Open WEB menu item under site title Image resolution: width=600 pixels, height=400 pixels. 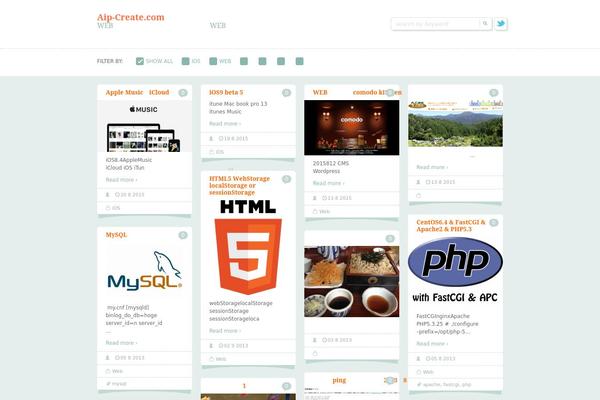tap(105, 26)
